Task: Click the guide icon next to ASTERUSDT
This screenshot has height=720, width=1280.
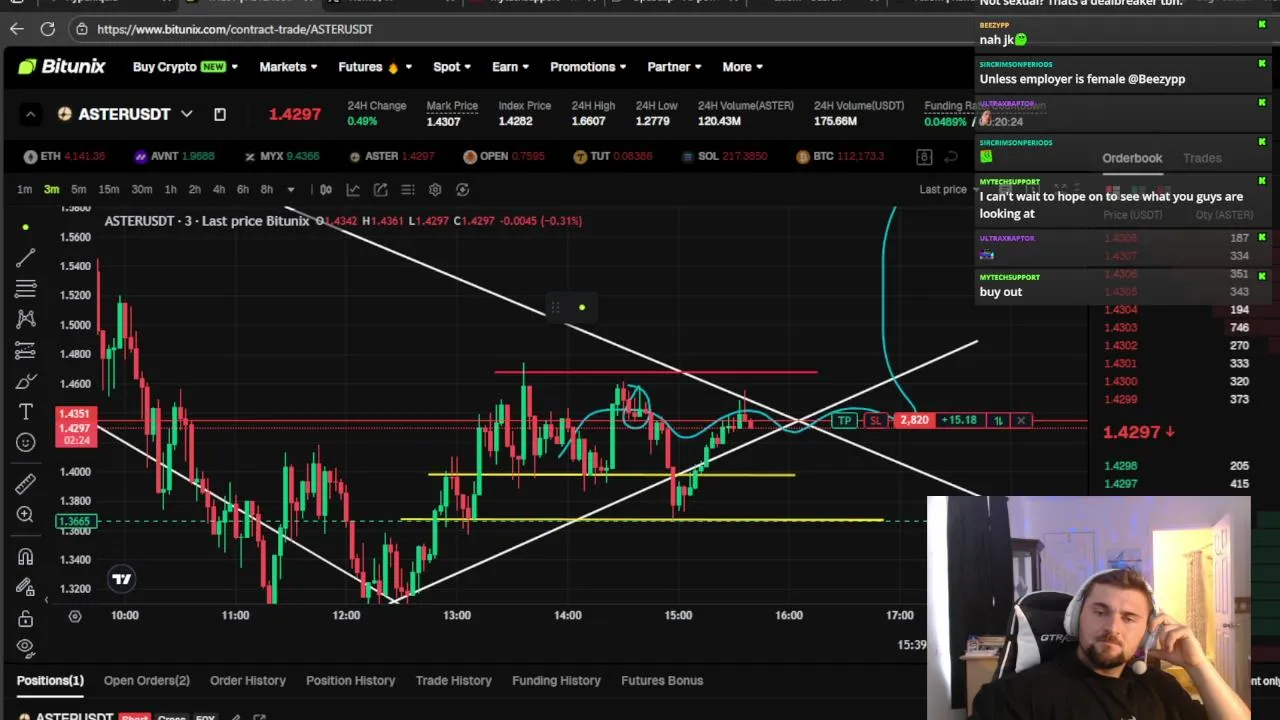Action: (x=220, y=114)
